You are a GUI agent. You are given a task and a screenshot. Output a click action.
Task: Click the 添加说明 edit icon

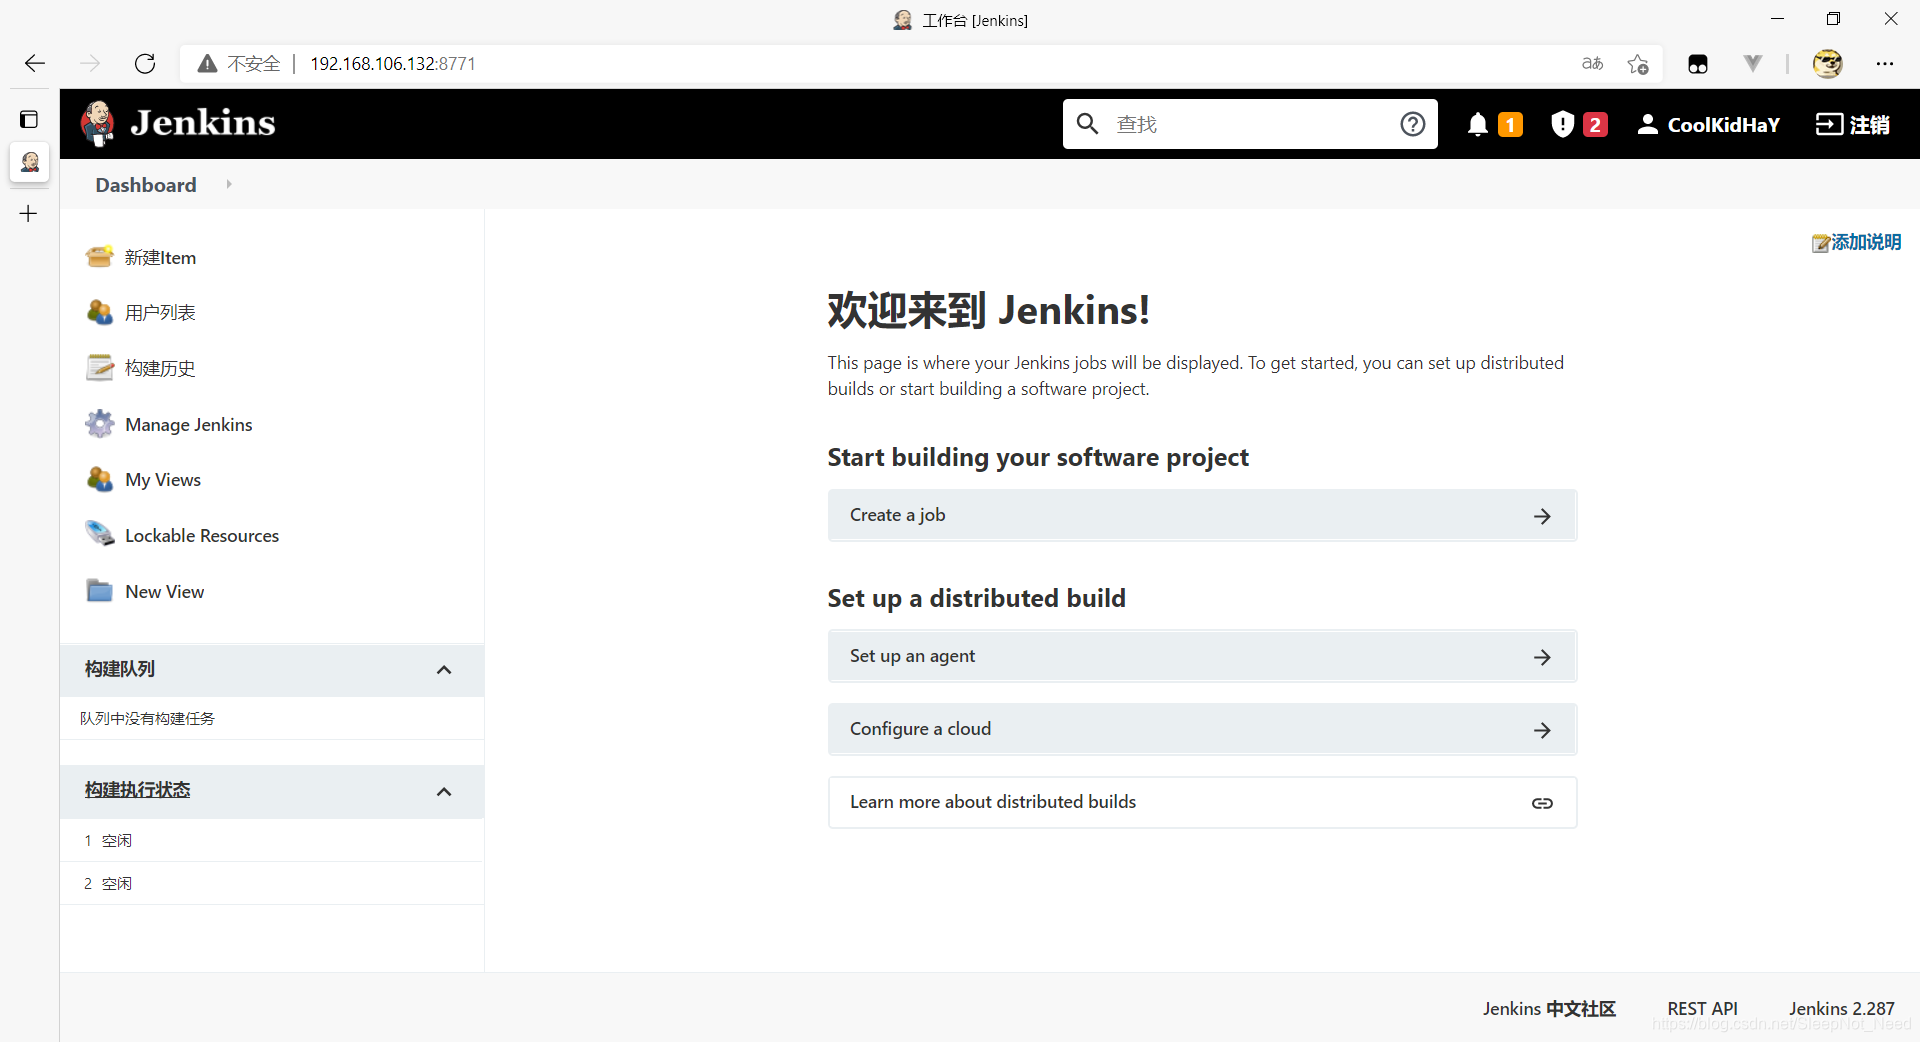[x=1821, y=243]
